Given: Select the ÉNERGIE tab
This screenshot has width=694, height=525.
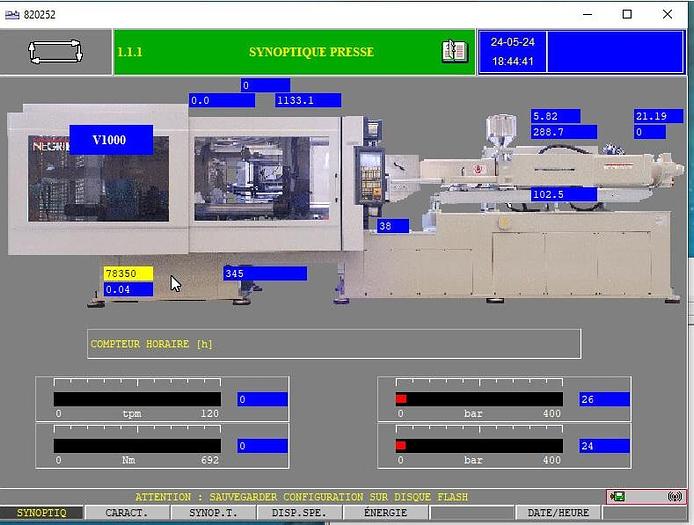Looking at the screenshot, I should 385,512.
